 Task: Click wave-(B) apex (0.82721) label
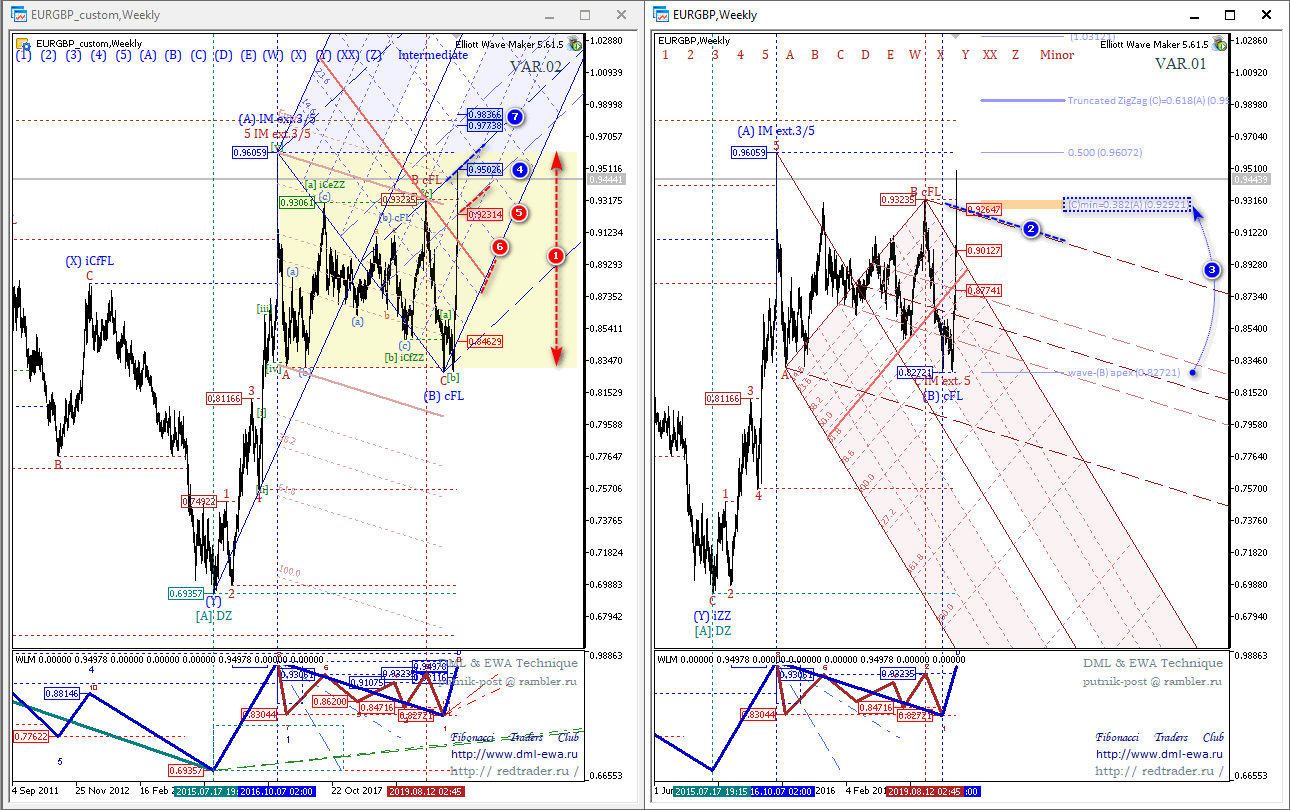pyautogui.click(x=1124, y=372)
